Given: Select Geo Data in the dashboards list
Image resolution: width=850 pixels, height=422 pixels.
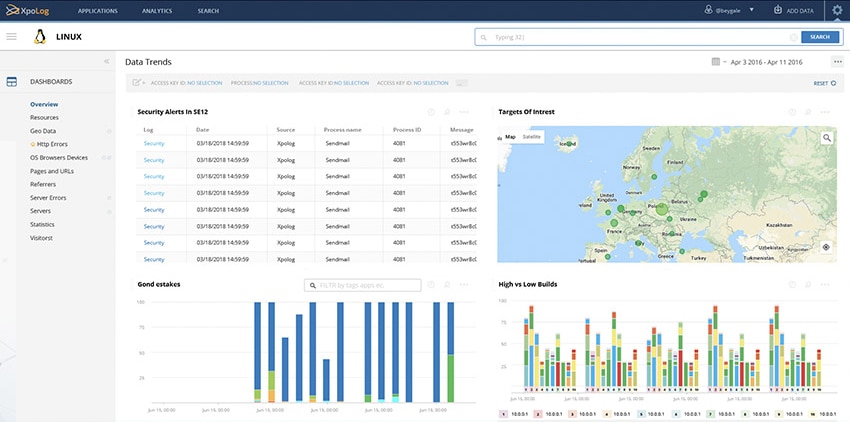Looking at the screenshot, I should [43, 131].
